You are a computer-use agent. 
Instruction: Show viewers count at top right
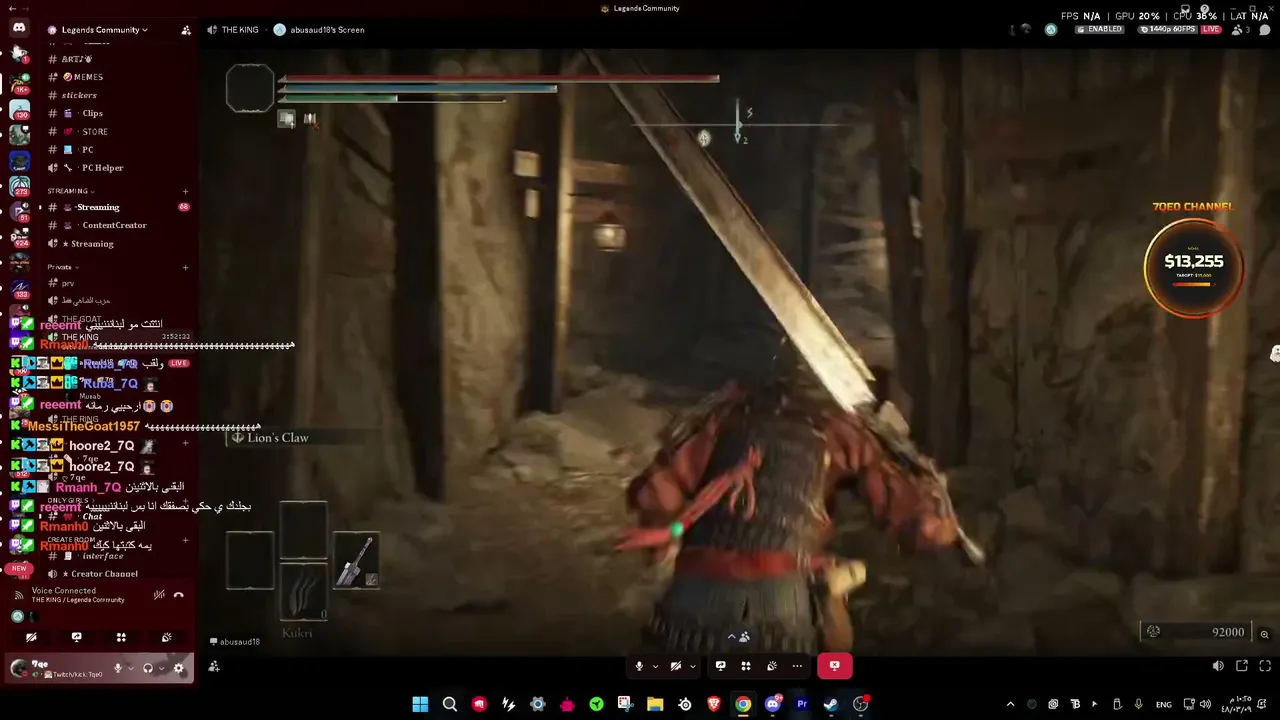(1241, 30)
